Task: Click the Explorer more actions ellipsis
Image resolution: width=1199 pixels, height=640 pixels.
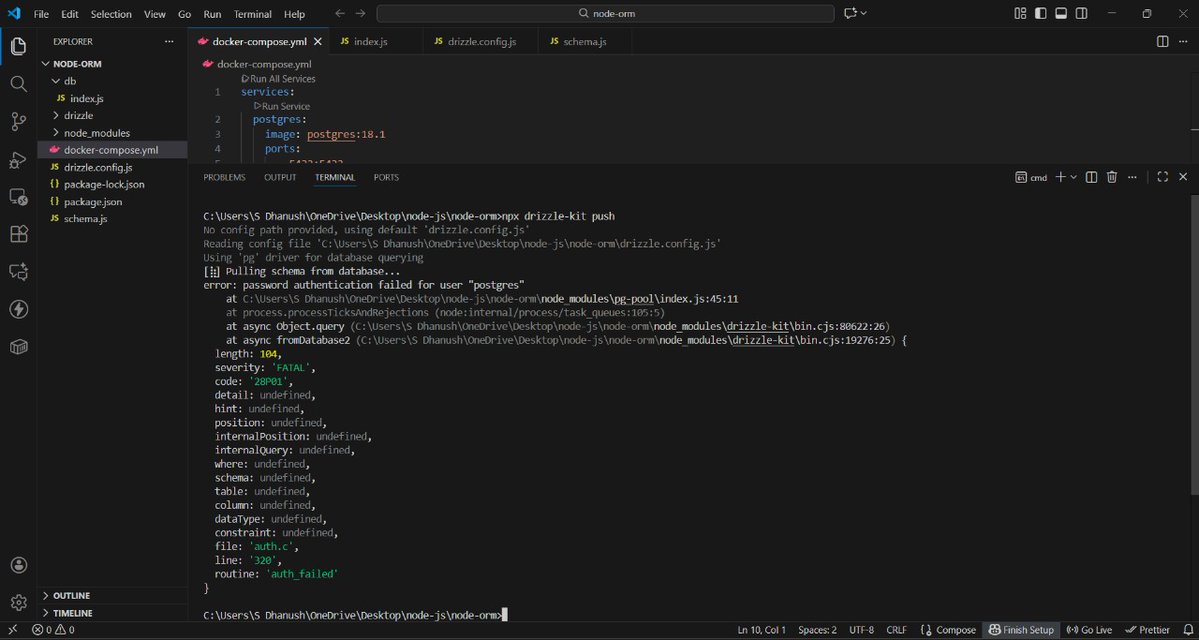Action: click(169, 41)
